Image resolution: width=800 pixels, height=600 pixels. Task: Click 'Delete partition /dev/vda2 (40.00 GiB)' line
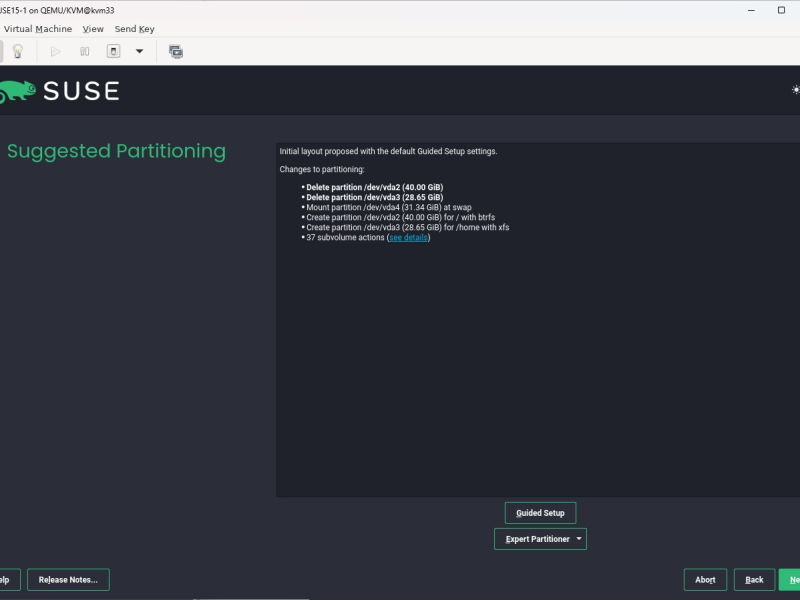374,187
